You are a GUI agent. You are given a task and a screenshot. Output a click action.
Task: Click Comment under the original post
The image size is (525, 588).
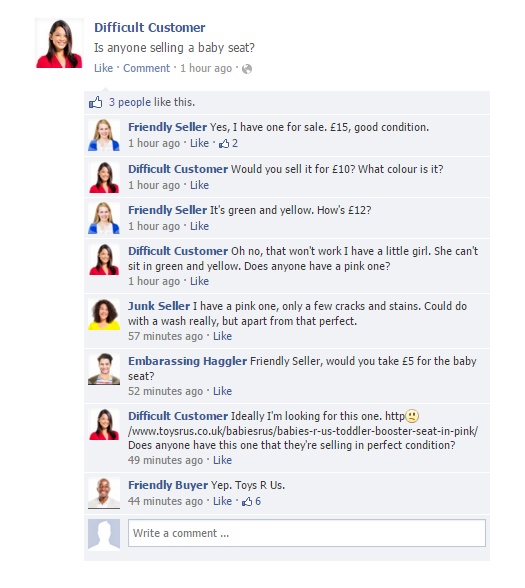coord(147,68)
